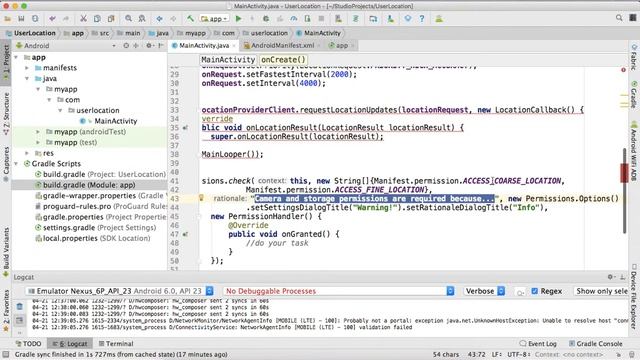640x360 pixels.
Task: Navigate Back with the blue arrow icon
Action: pos(160,19)
